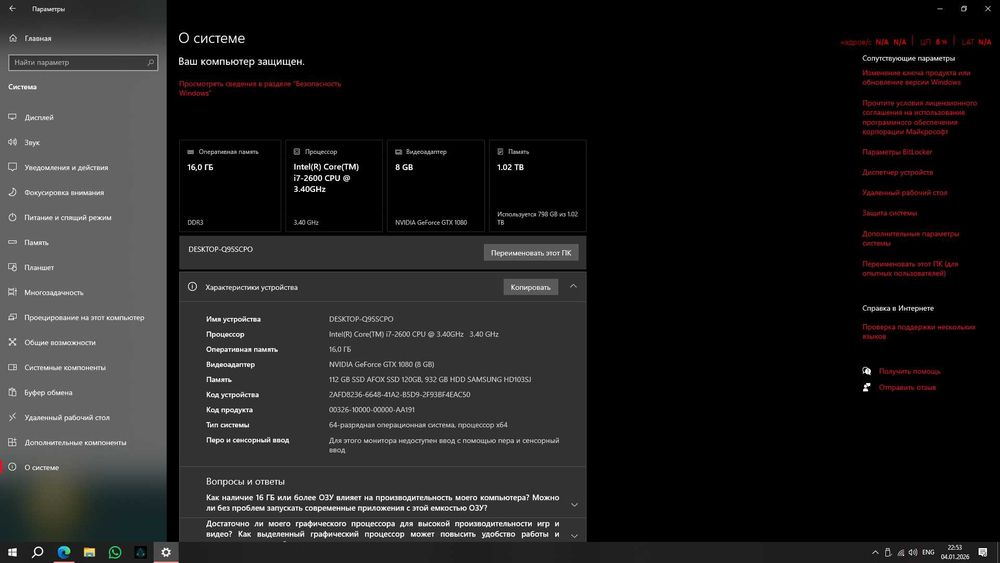Screen dimensions: 1000x563
Task: Open Windows Security details link
Action: (x=260, y=88)
